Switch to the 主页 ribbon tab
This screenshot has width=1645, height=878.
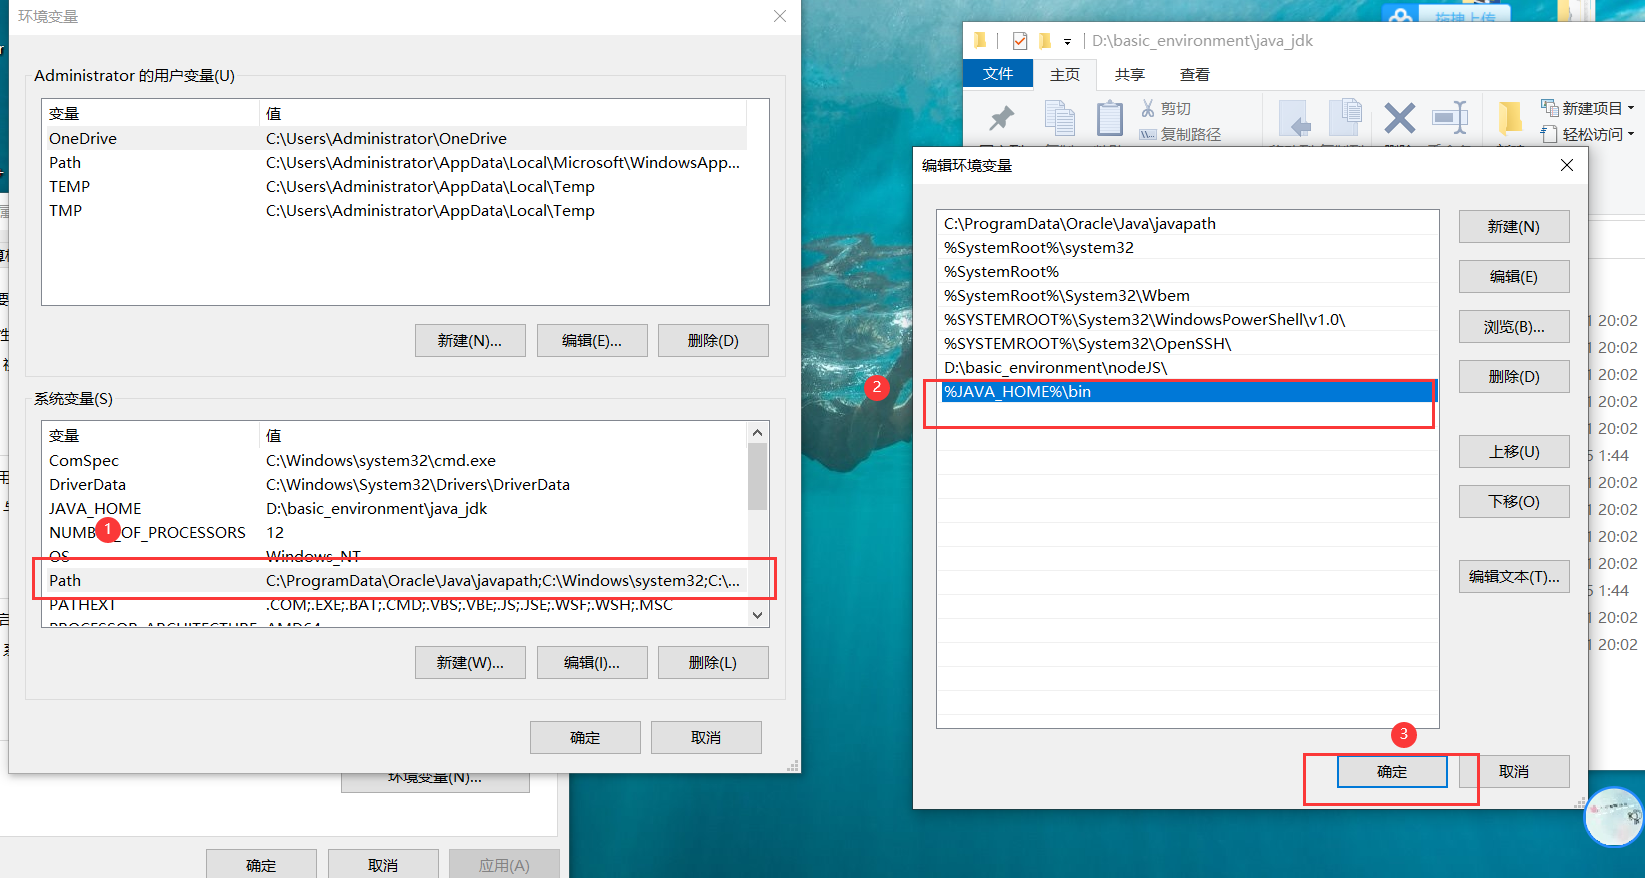(x=1065, y=74)
